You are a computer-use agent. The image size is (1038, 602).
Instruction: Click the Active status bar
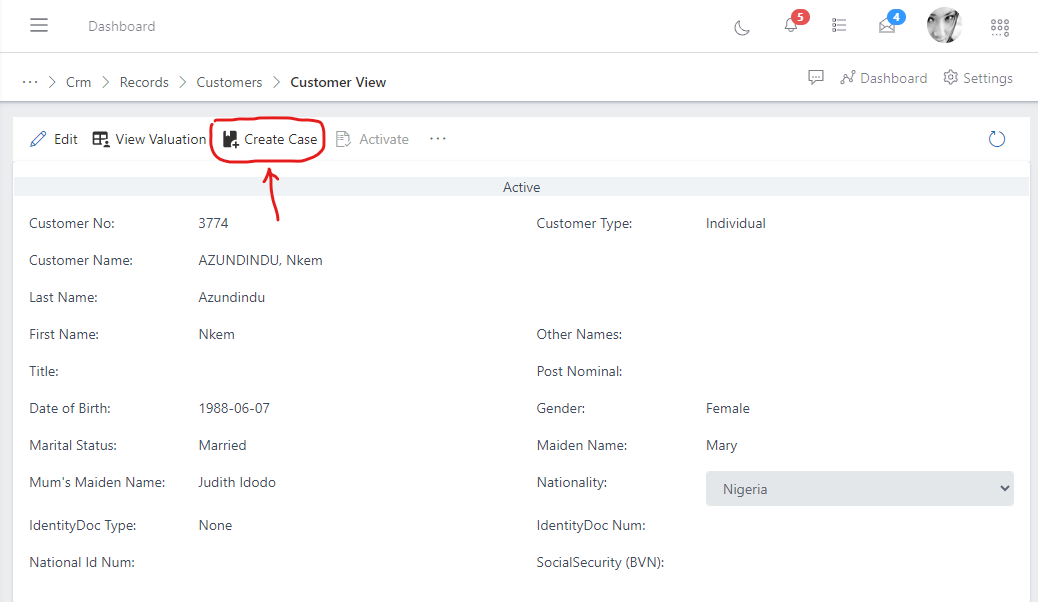(521, 187)
